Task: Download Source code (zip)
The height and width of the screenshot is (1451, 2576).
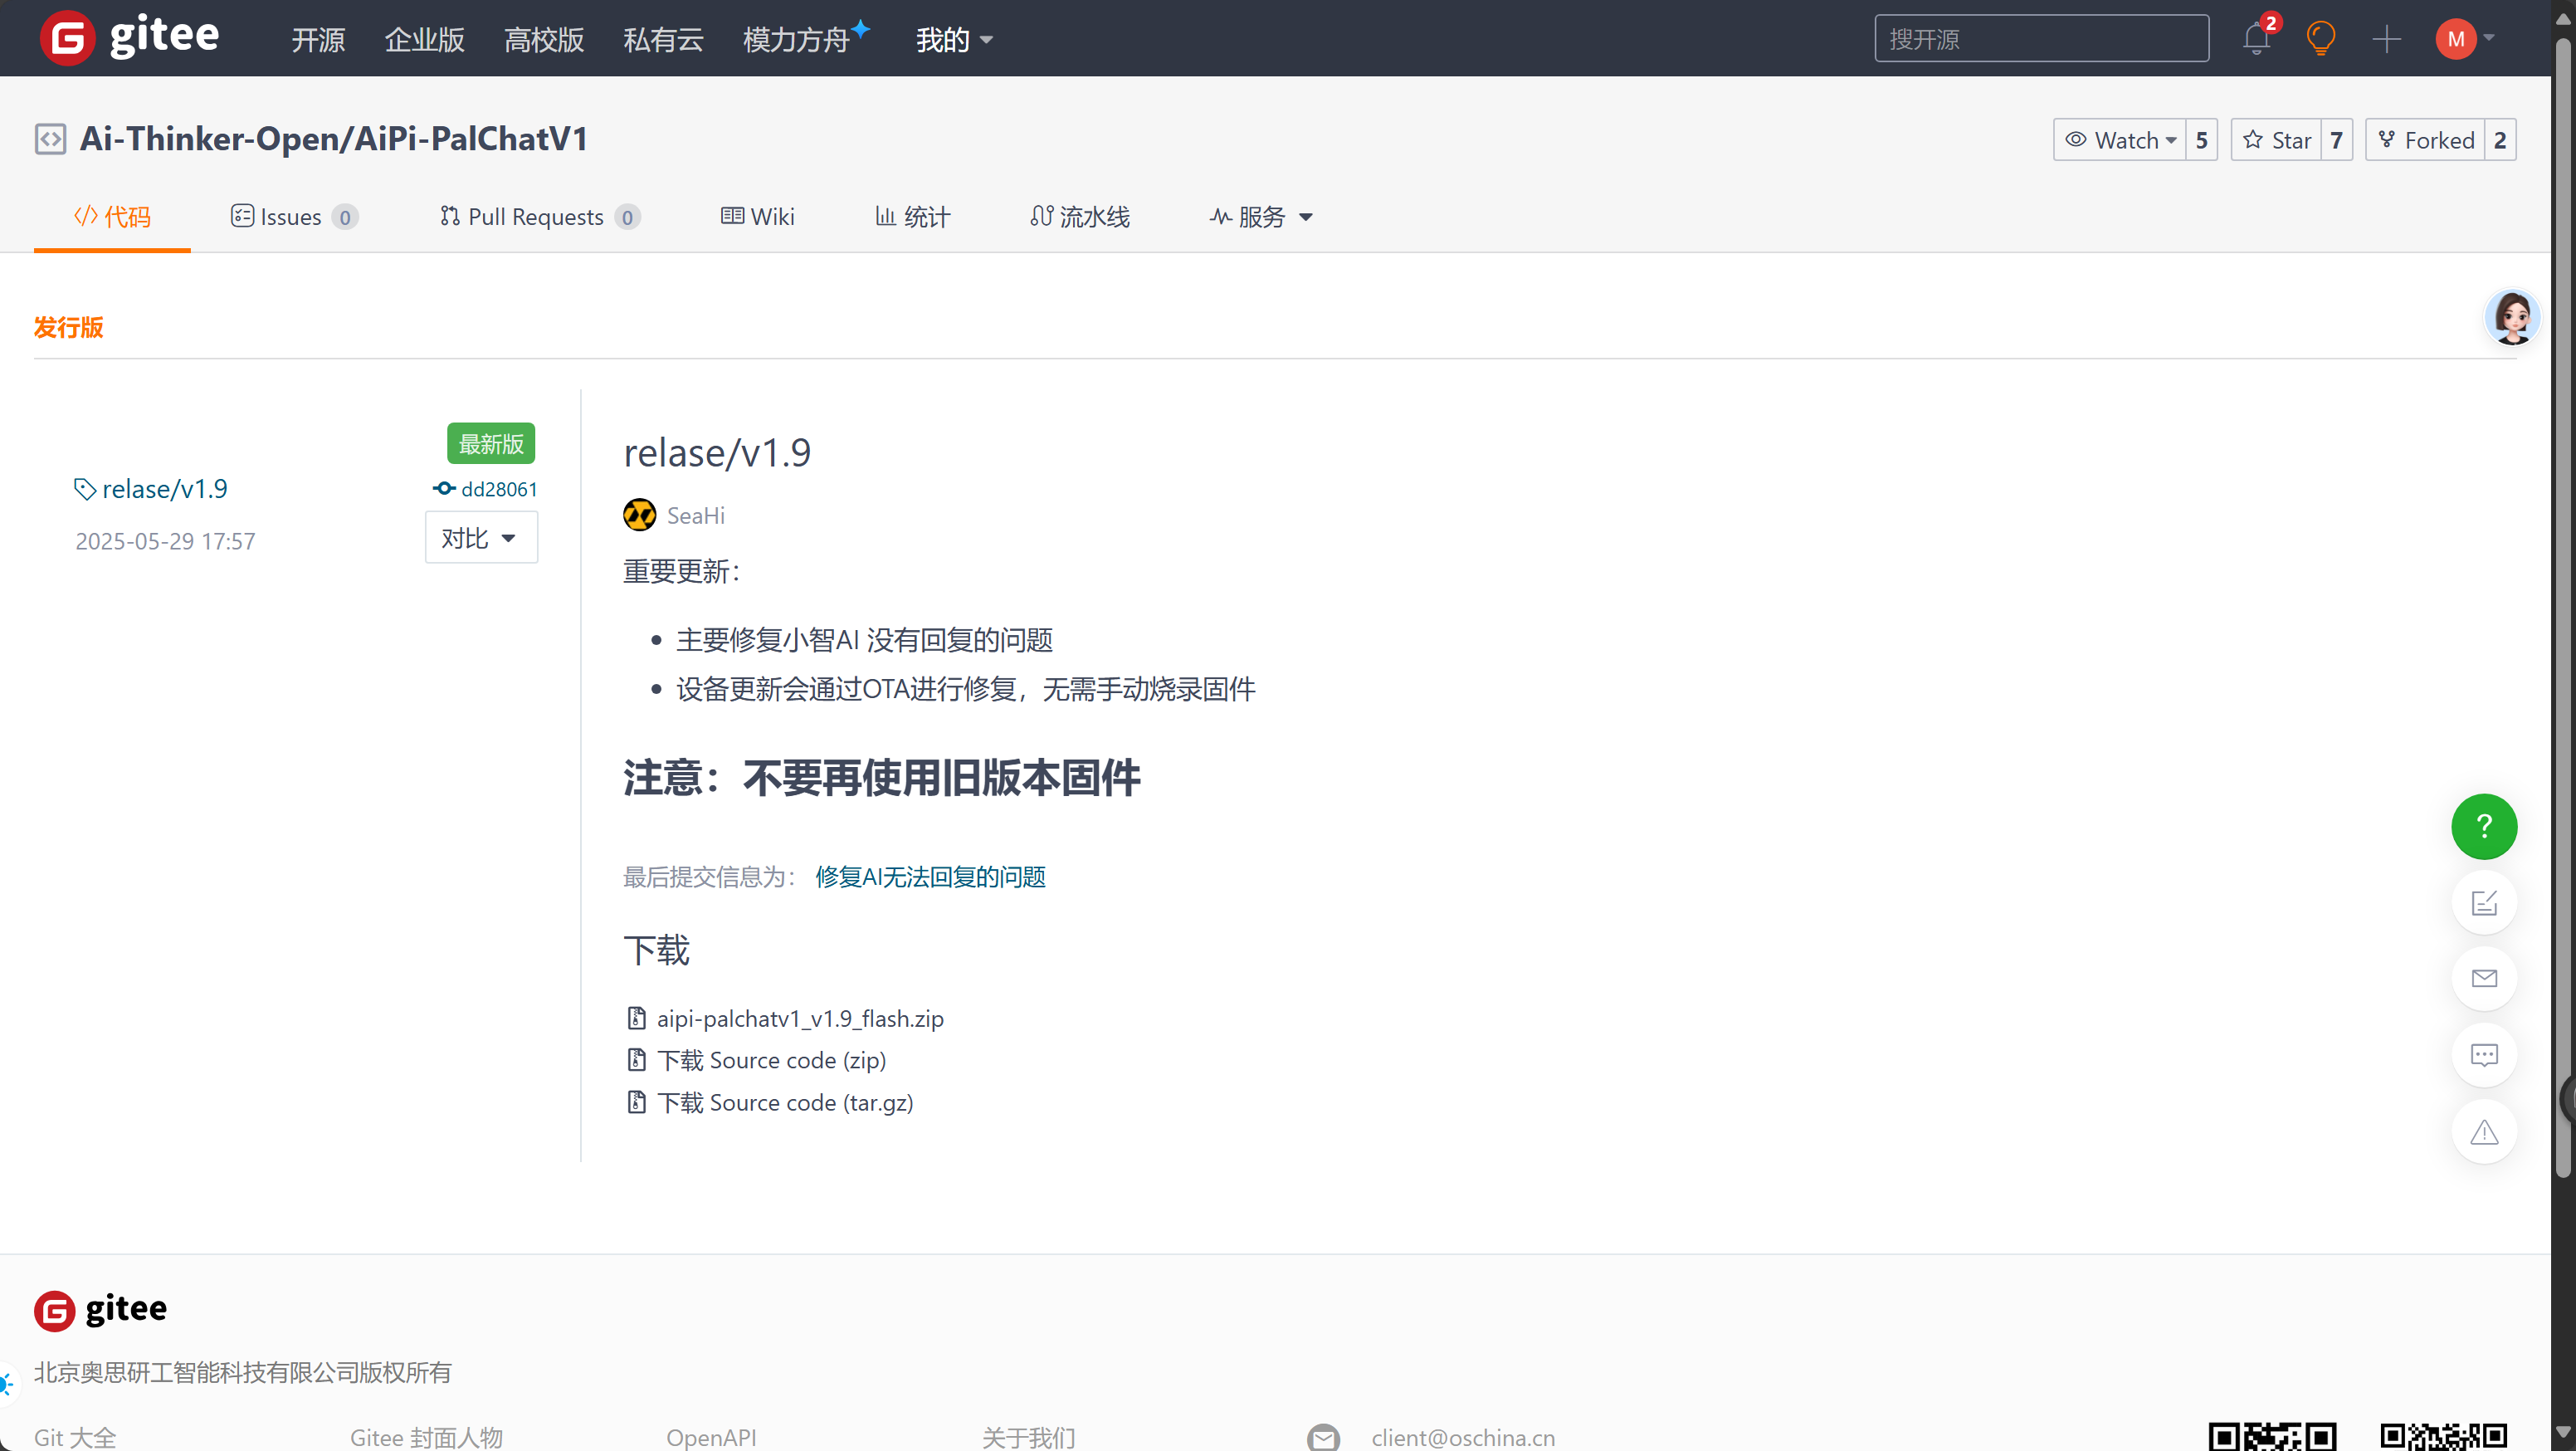Action: pos(771,1060)
